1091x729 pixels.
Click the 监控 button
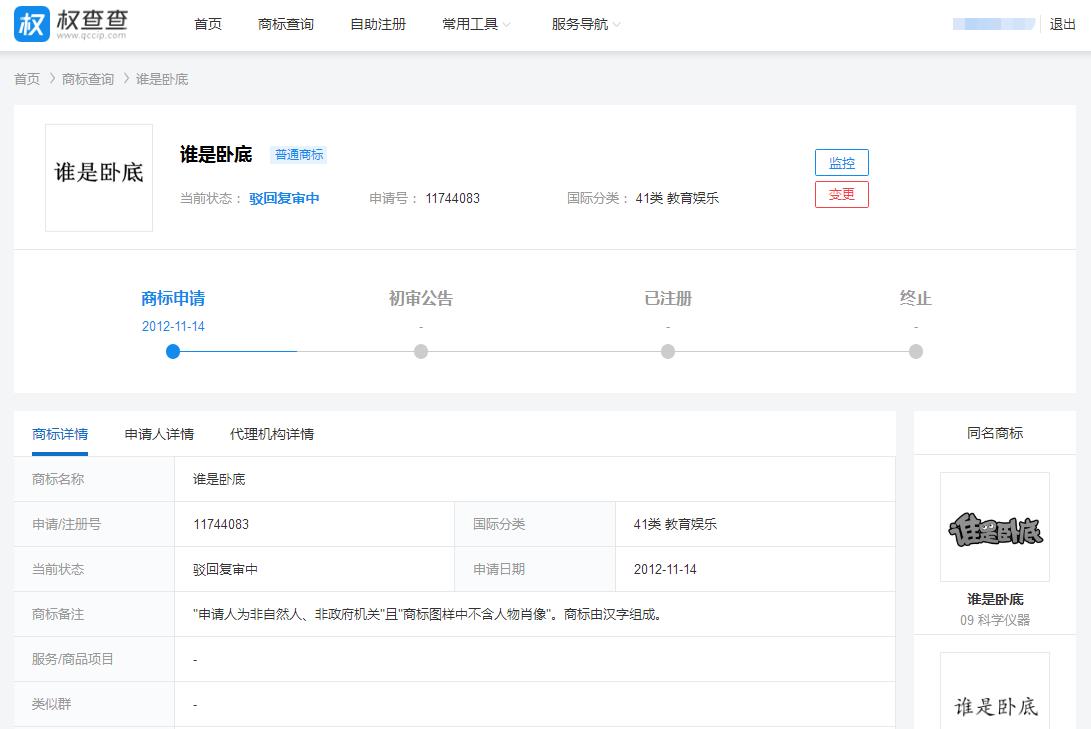pyautogui.click(x=841, y=162)
